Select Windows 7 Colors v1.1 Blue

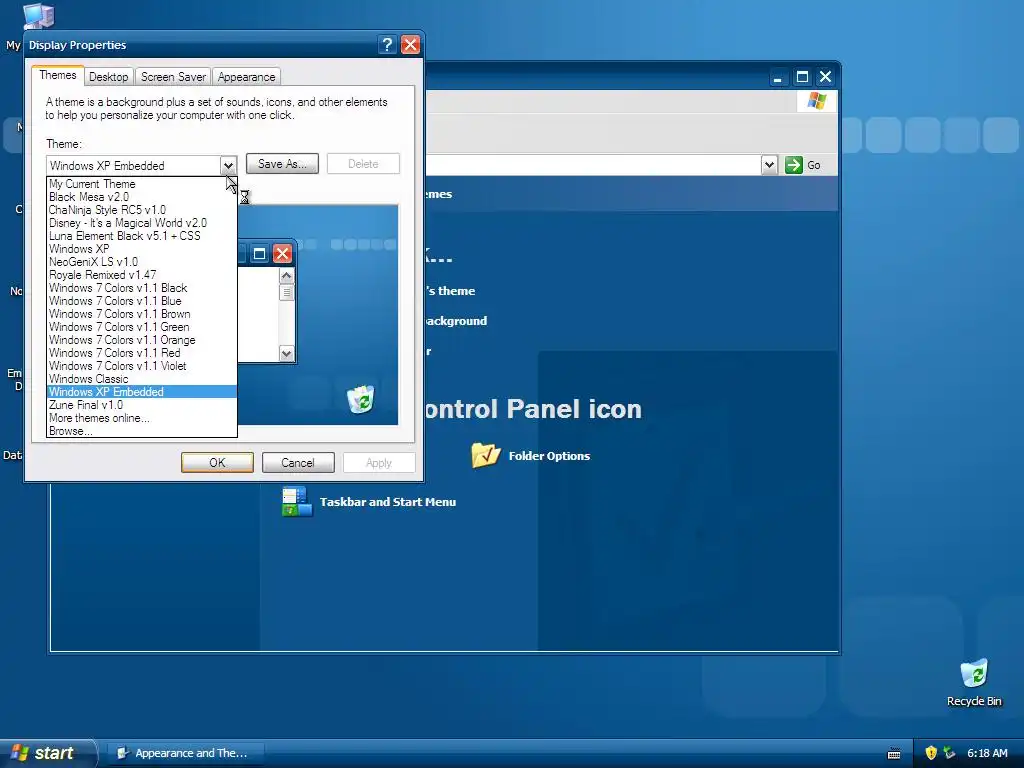[142, 301]
